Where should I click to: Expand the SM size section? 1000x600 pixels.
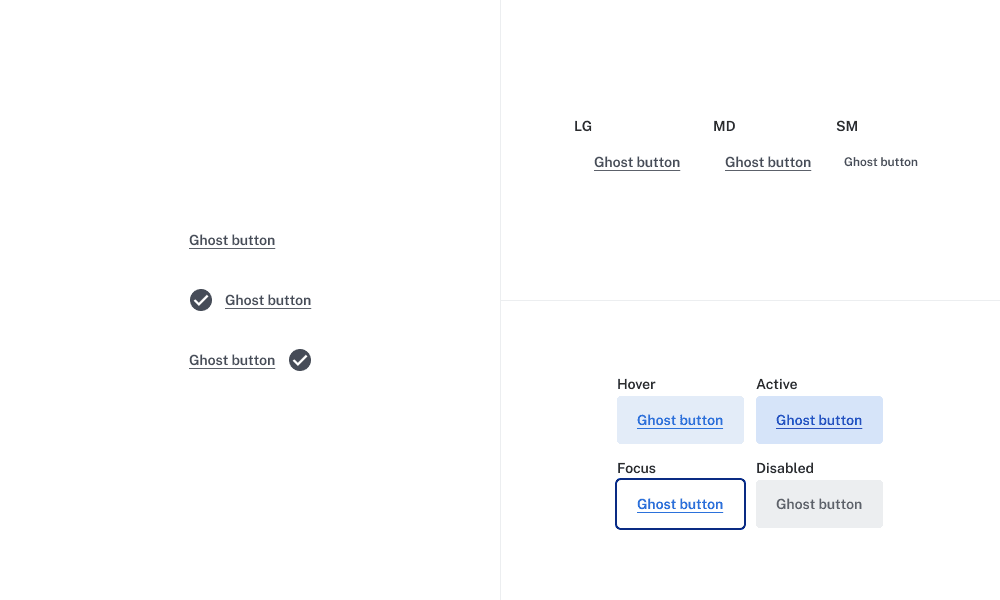tap(847, 126)
